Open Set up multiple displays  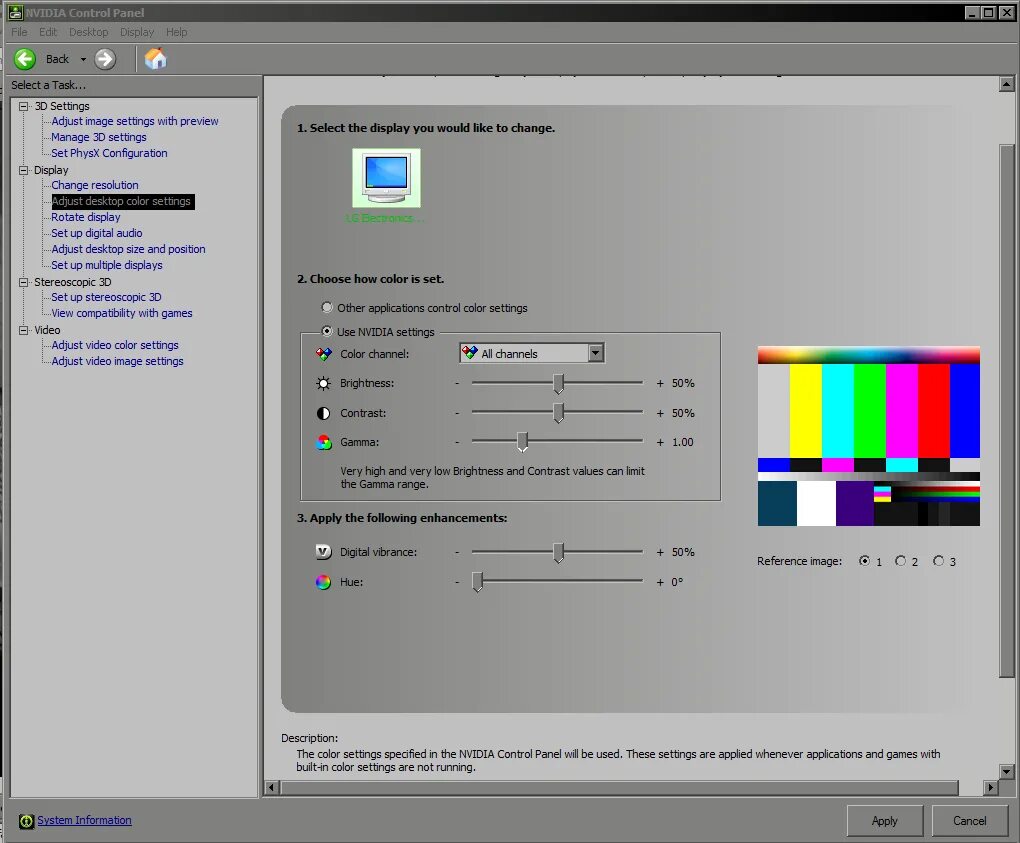[107, 265]
